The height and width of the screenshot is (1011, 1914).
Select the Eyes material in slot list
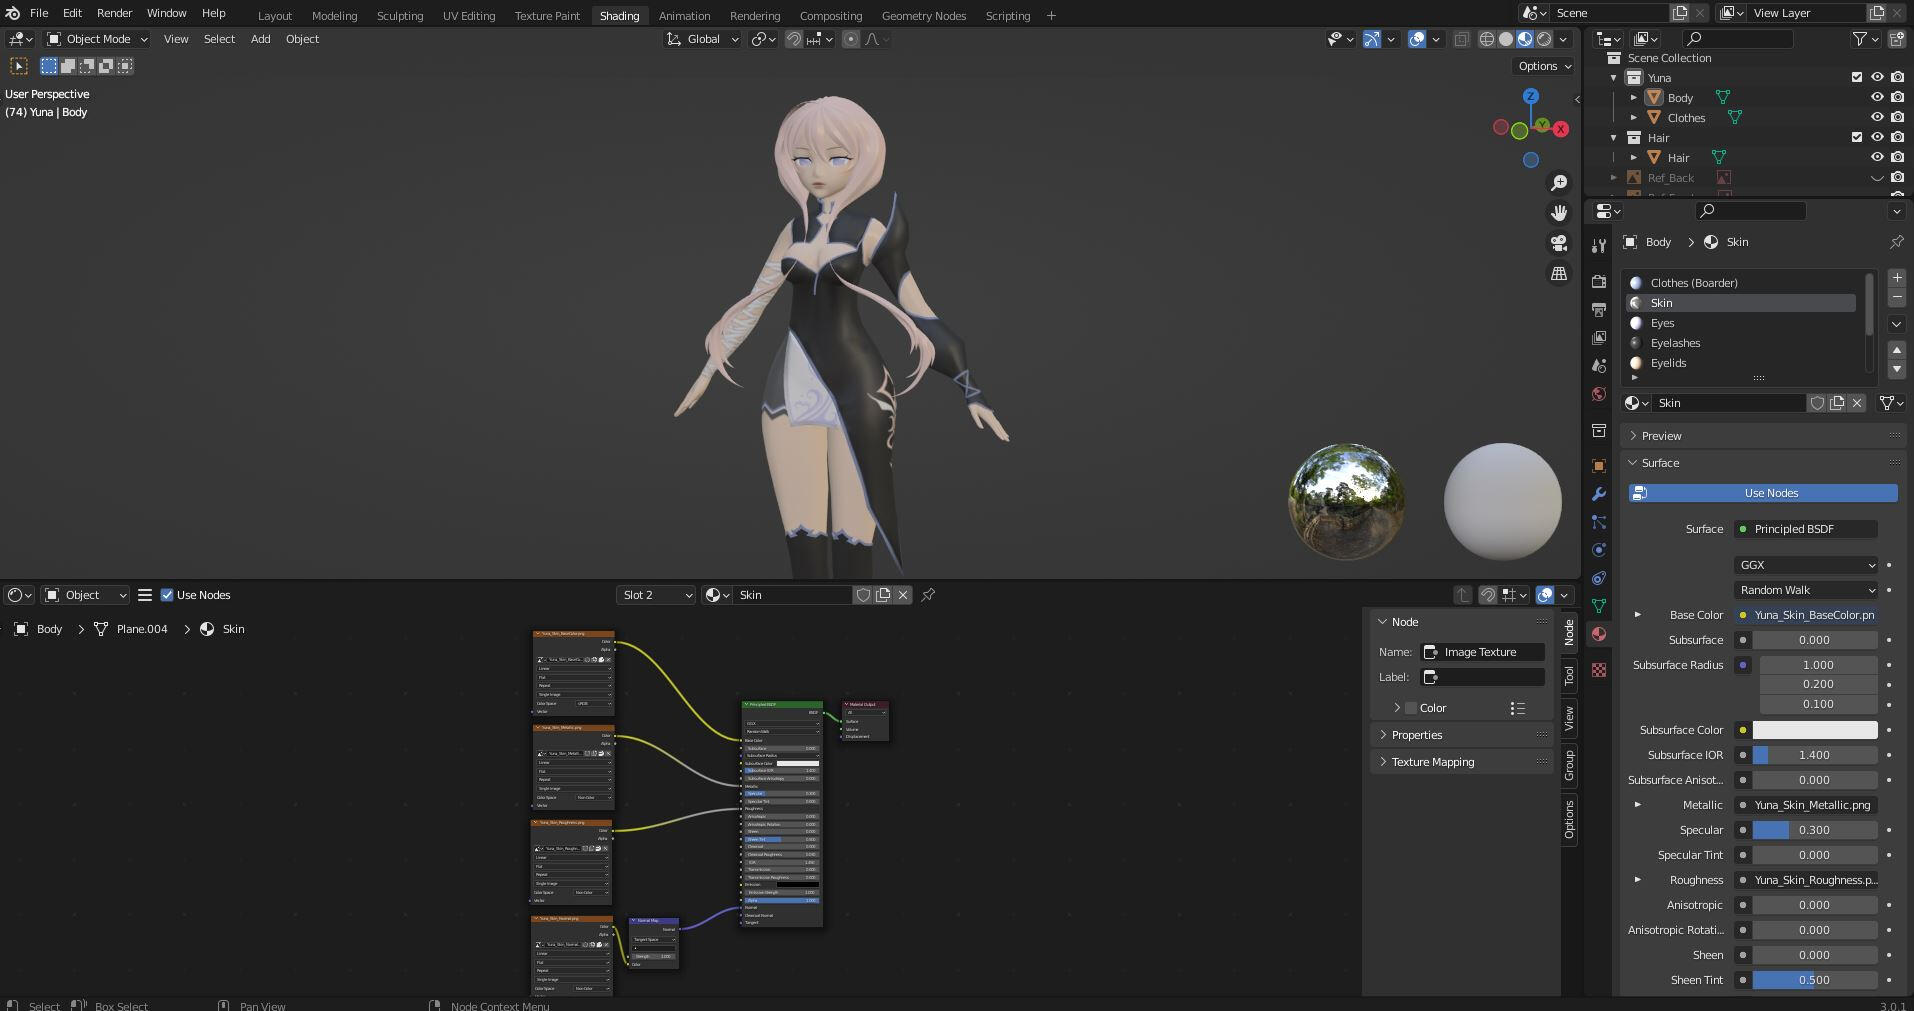(x=1662, y=323)
